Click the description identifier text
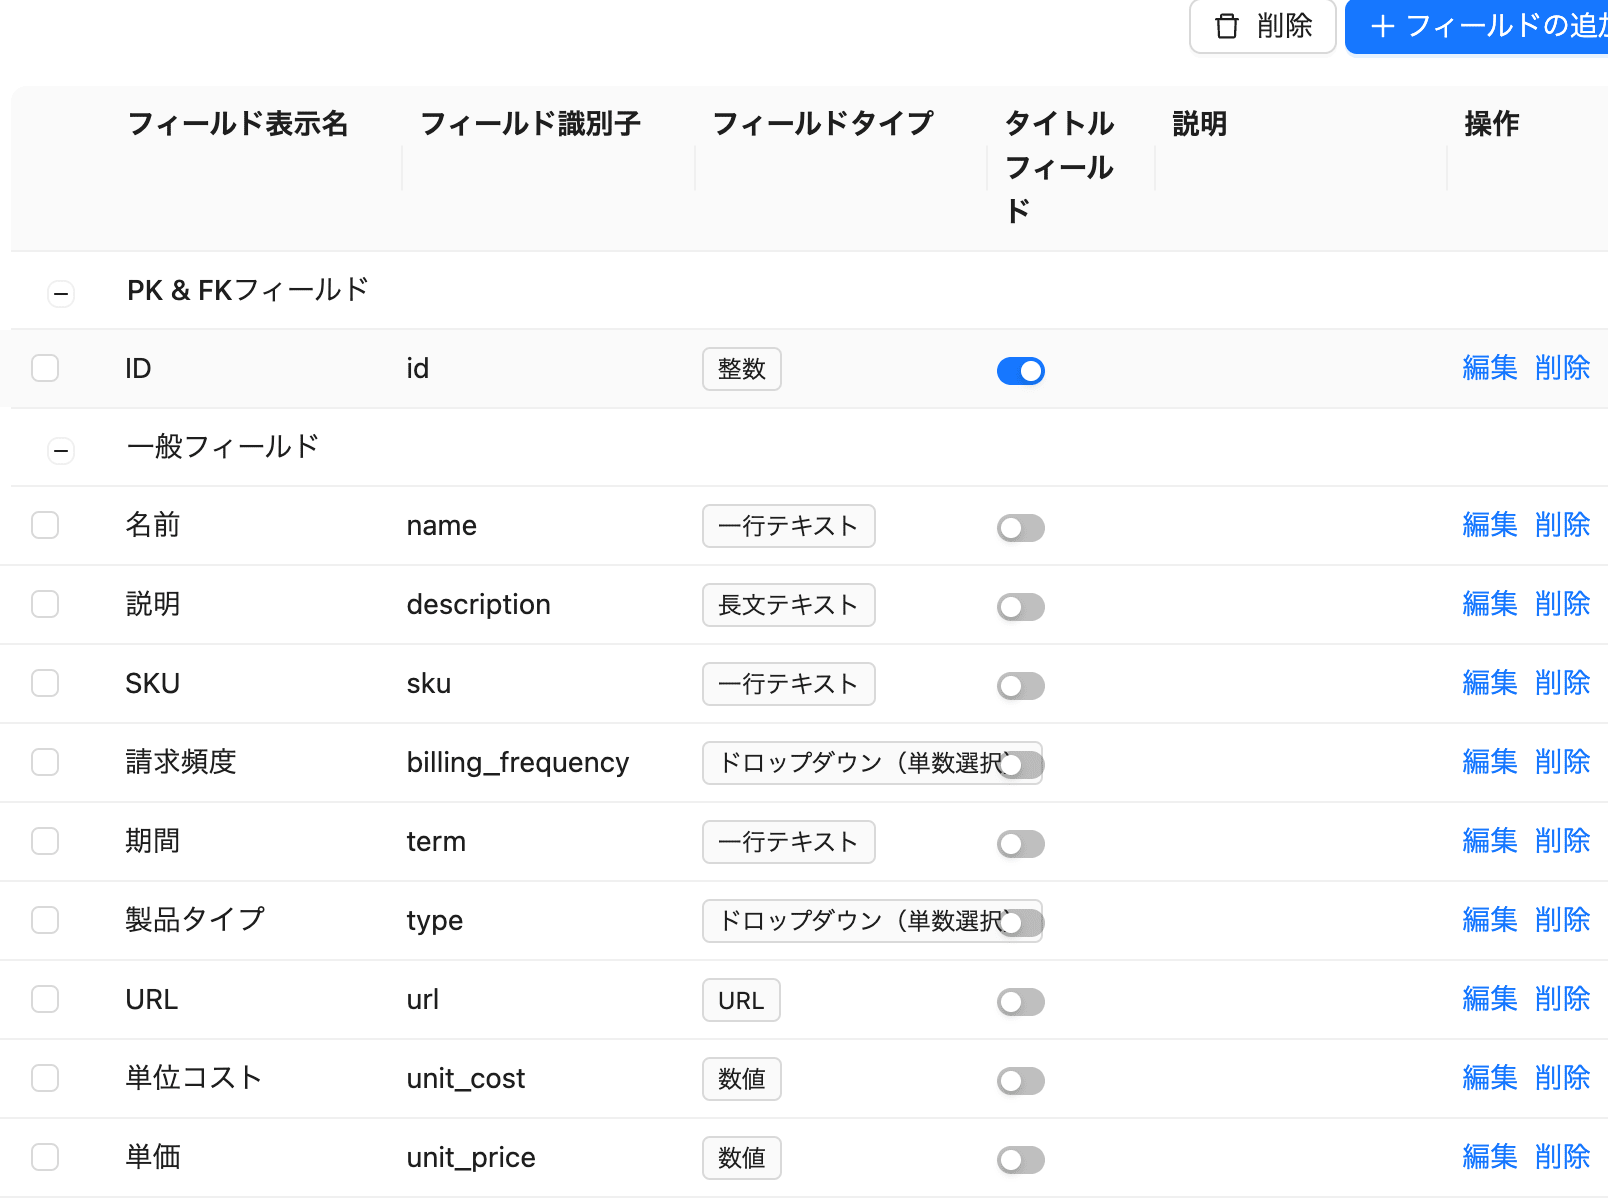This screenshot has width=1608, height=1200. point(479,605)
